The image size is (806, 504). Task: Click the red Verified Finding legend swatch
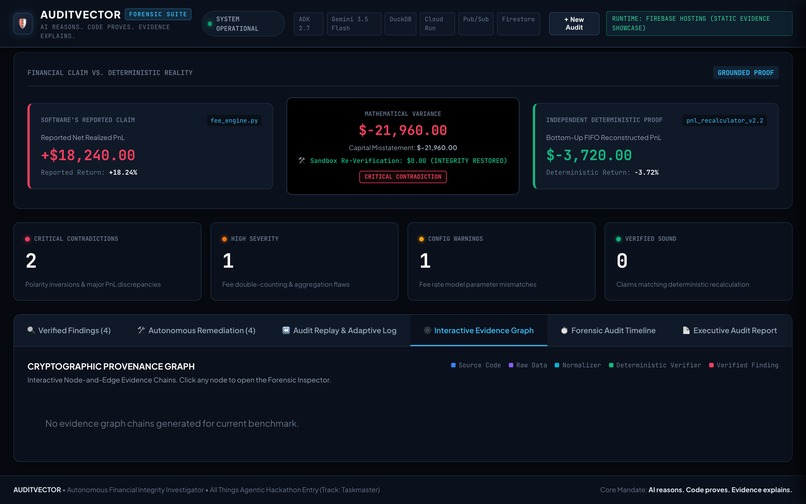[711, 365]
